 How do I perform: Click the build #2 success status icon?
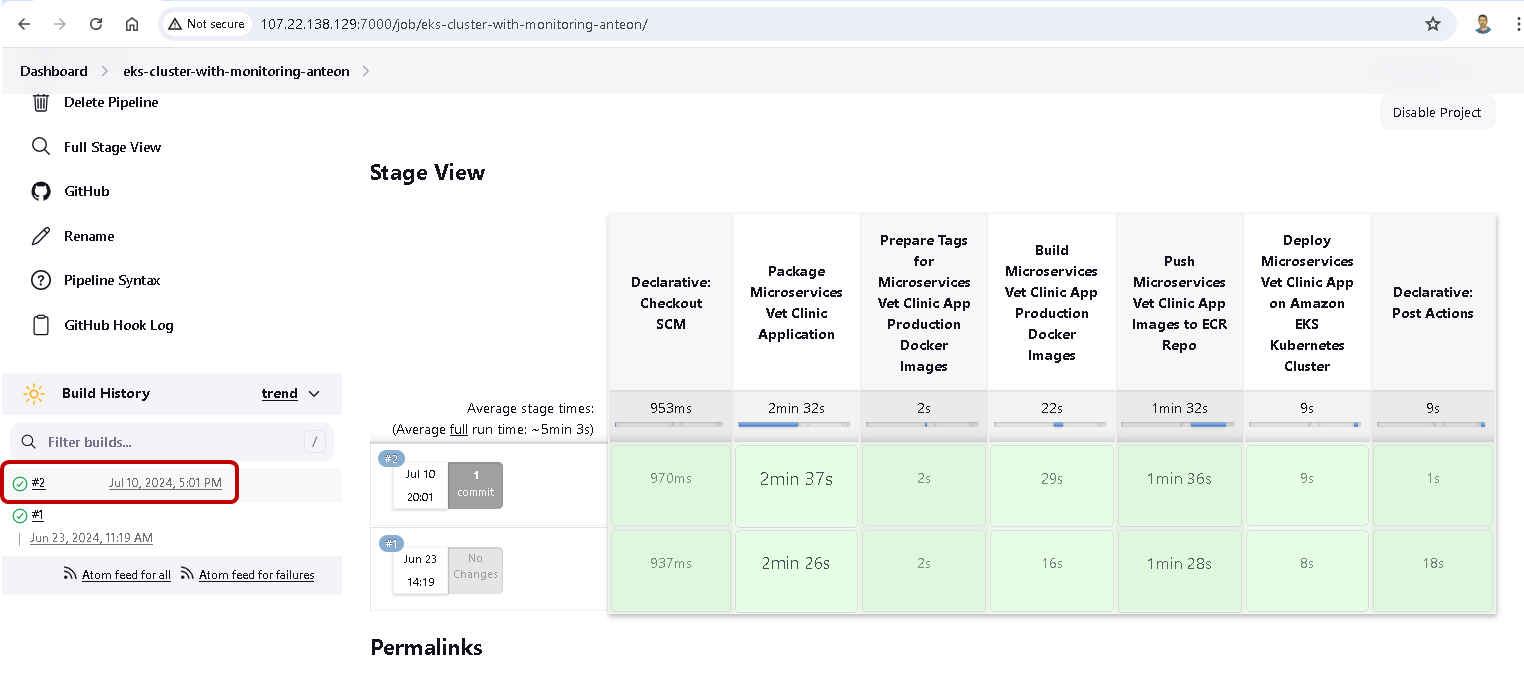click(x=20, y=484)
